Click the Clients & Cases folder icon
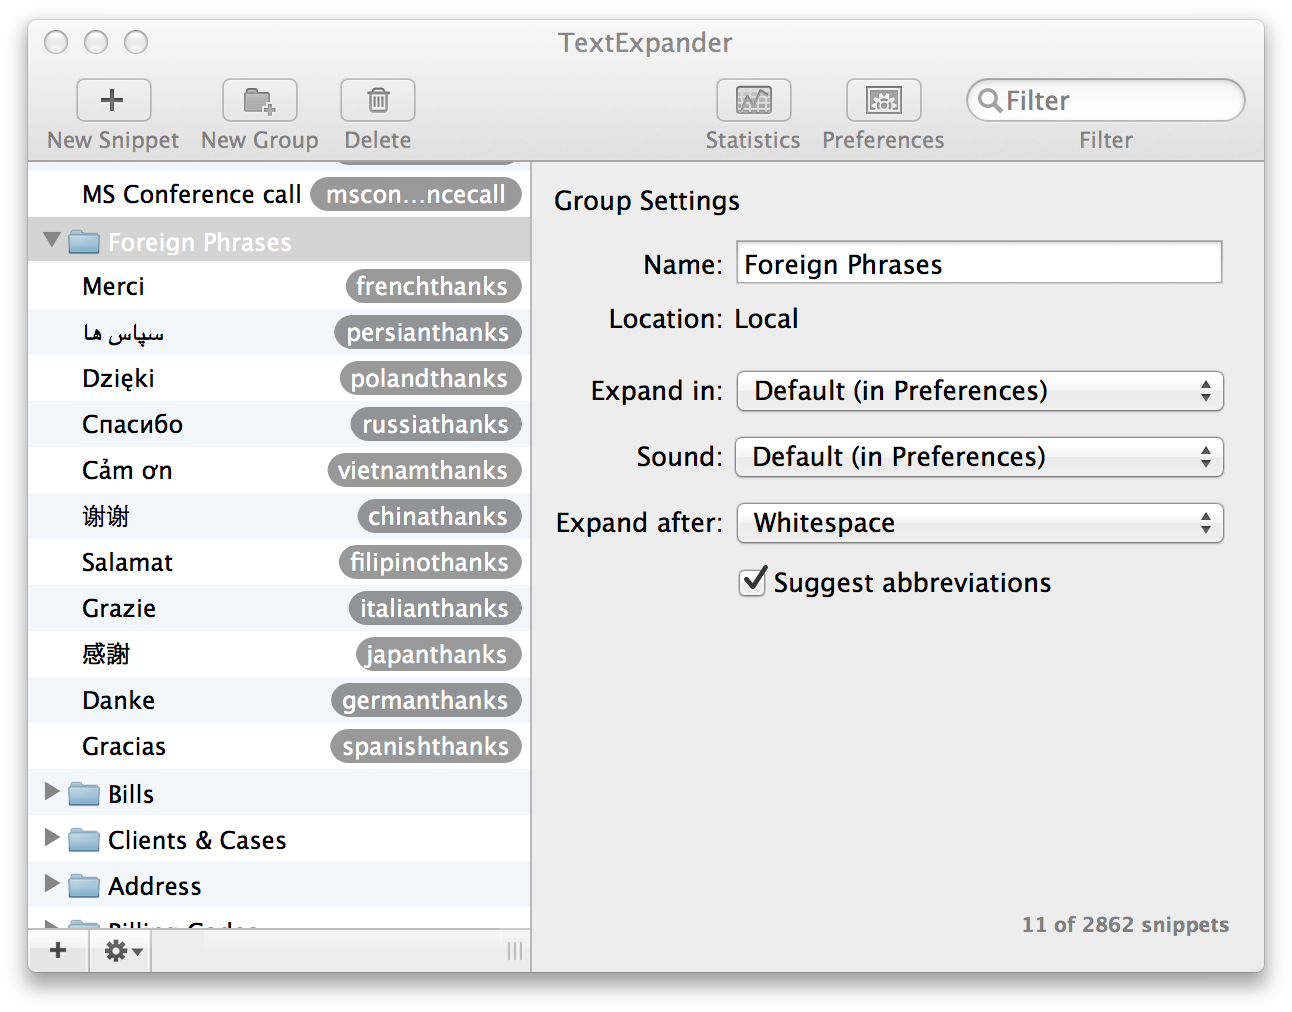 tap(84, 840)
